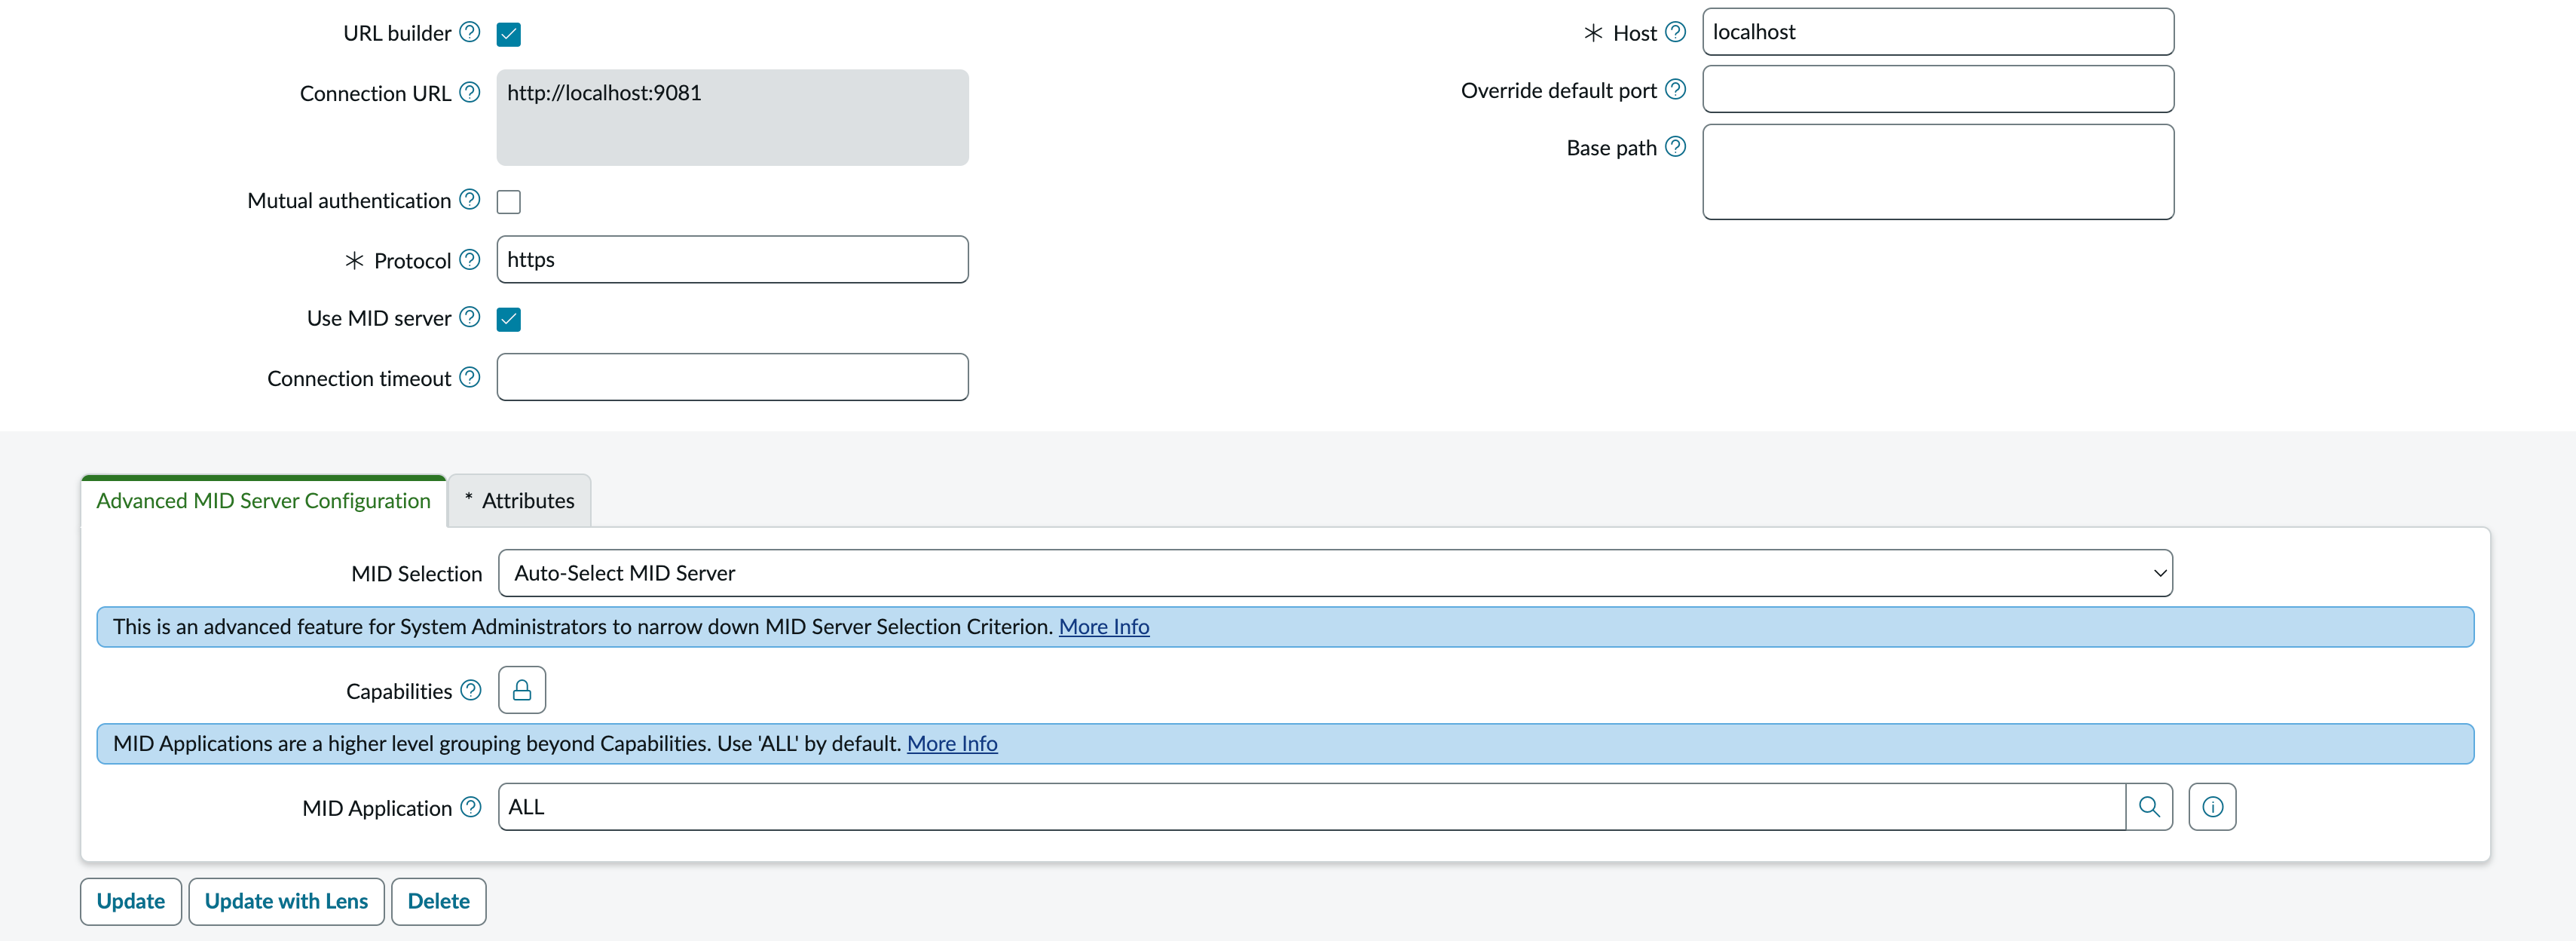Screen dimensions: 2576x941
Task: Open help icon next to Capabilities
Action: 470,690
